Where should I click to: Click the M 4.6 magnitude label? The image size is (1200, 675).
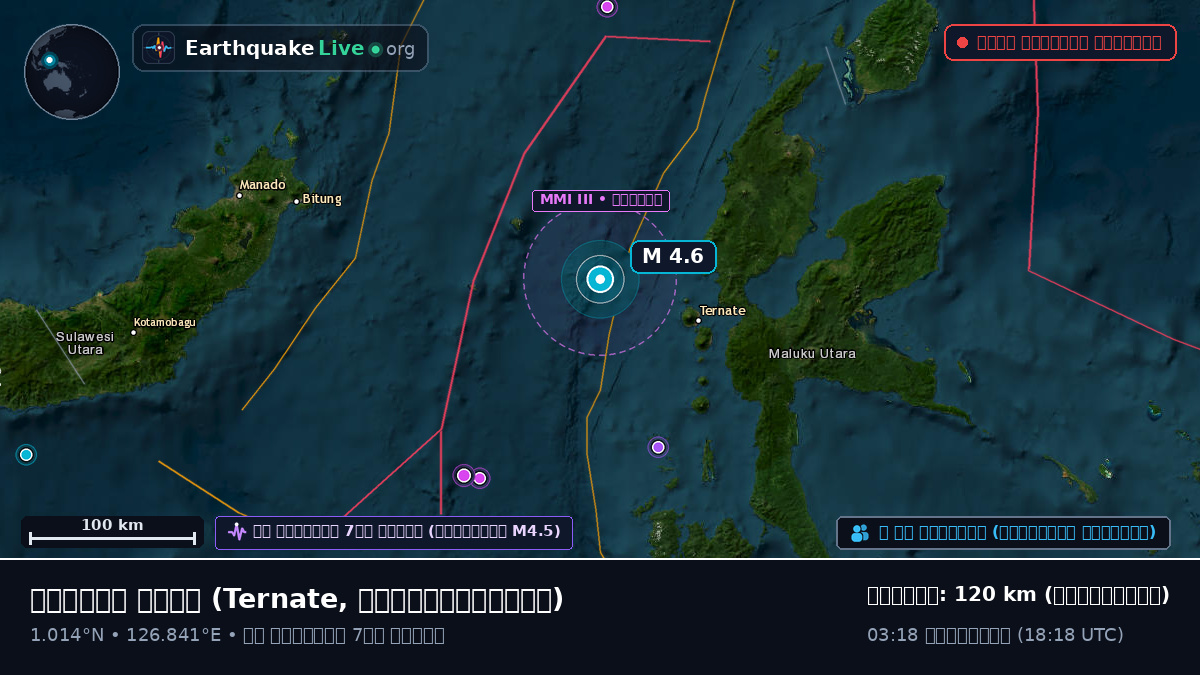(x=673, y=257)
